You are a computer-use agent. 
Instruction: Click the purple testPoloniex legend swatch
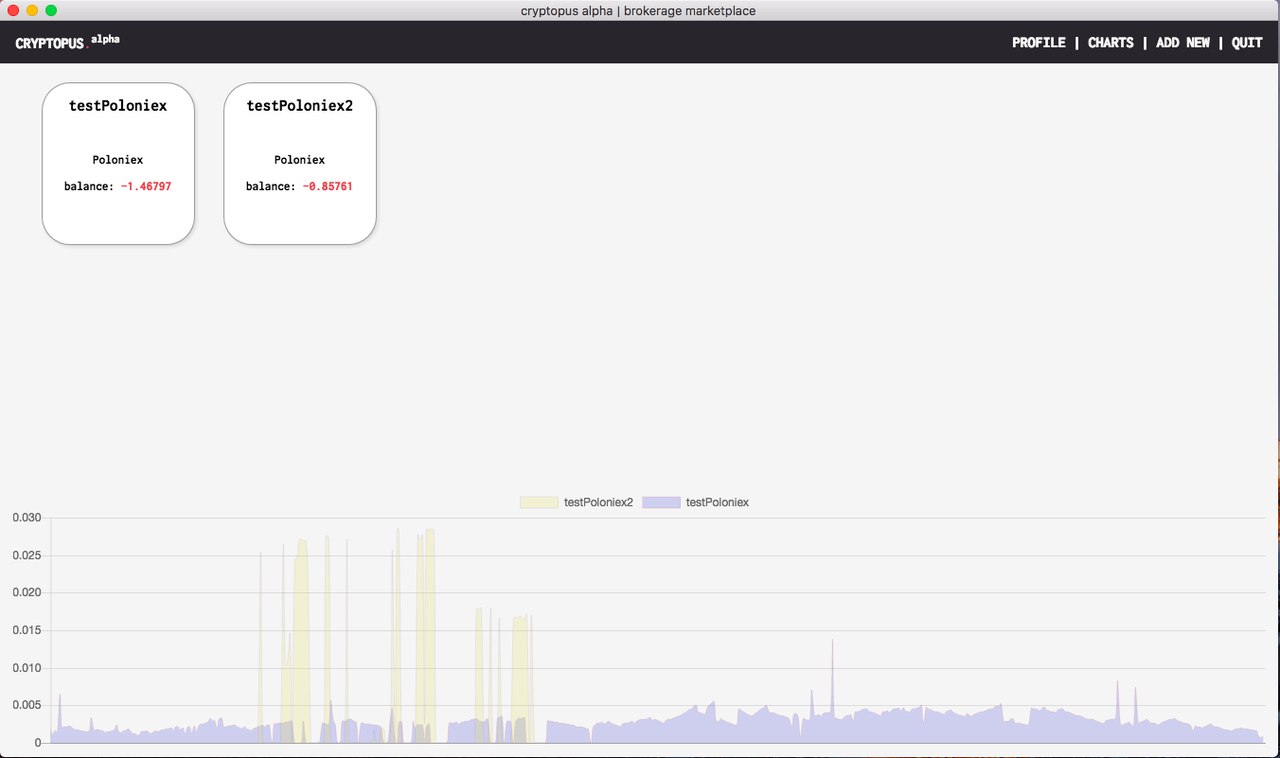[661, 502]
